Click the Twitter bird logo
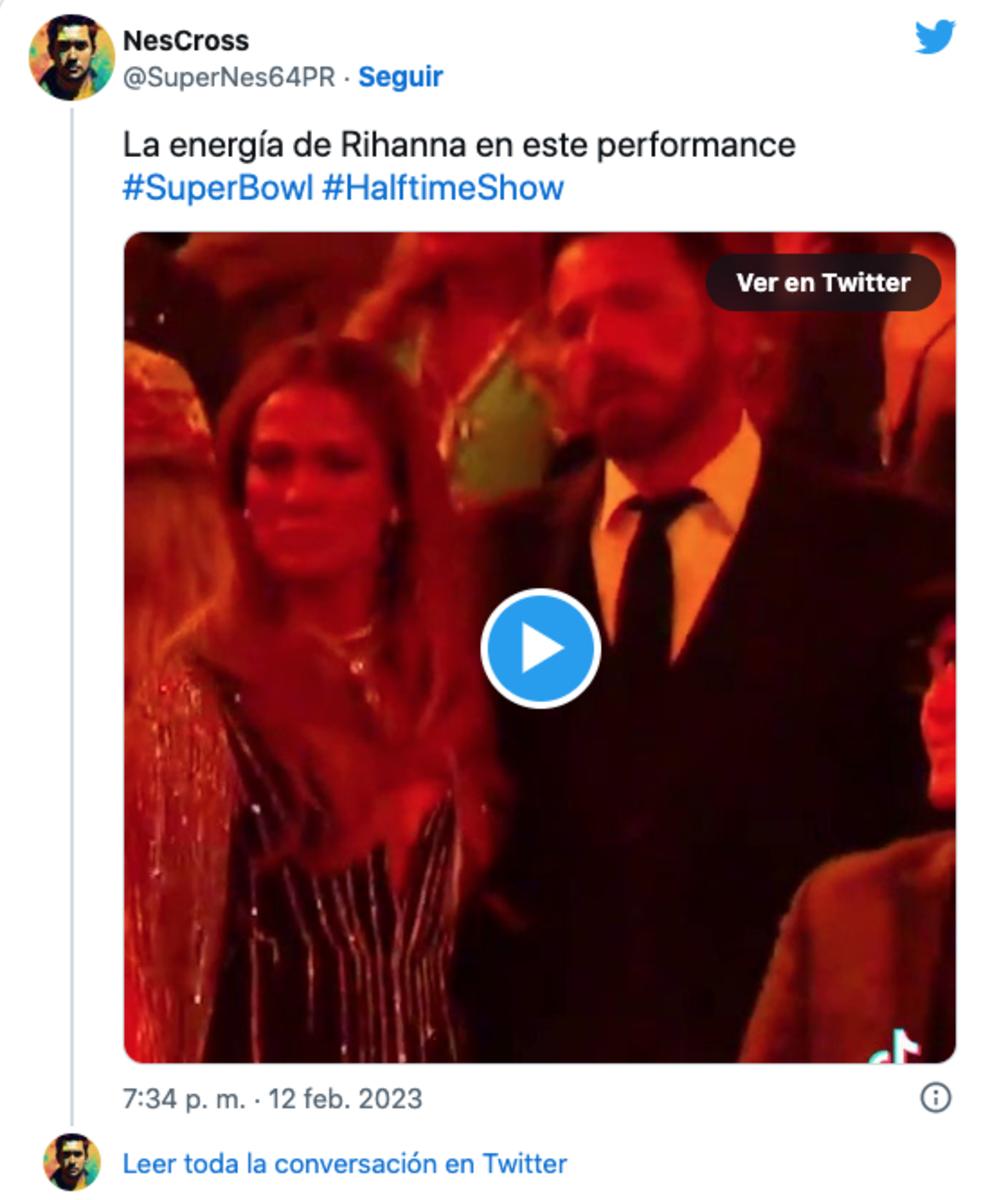The width and height of the screenshot is (981, 1200). [x=934, y=37]
